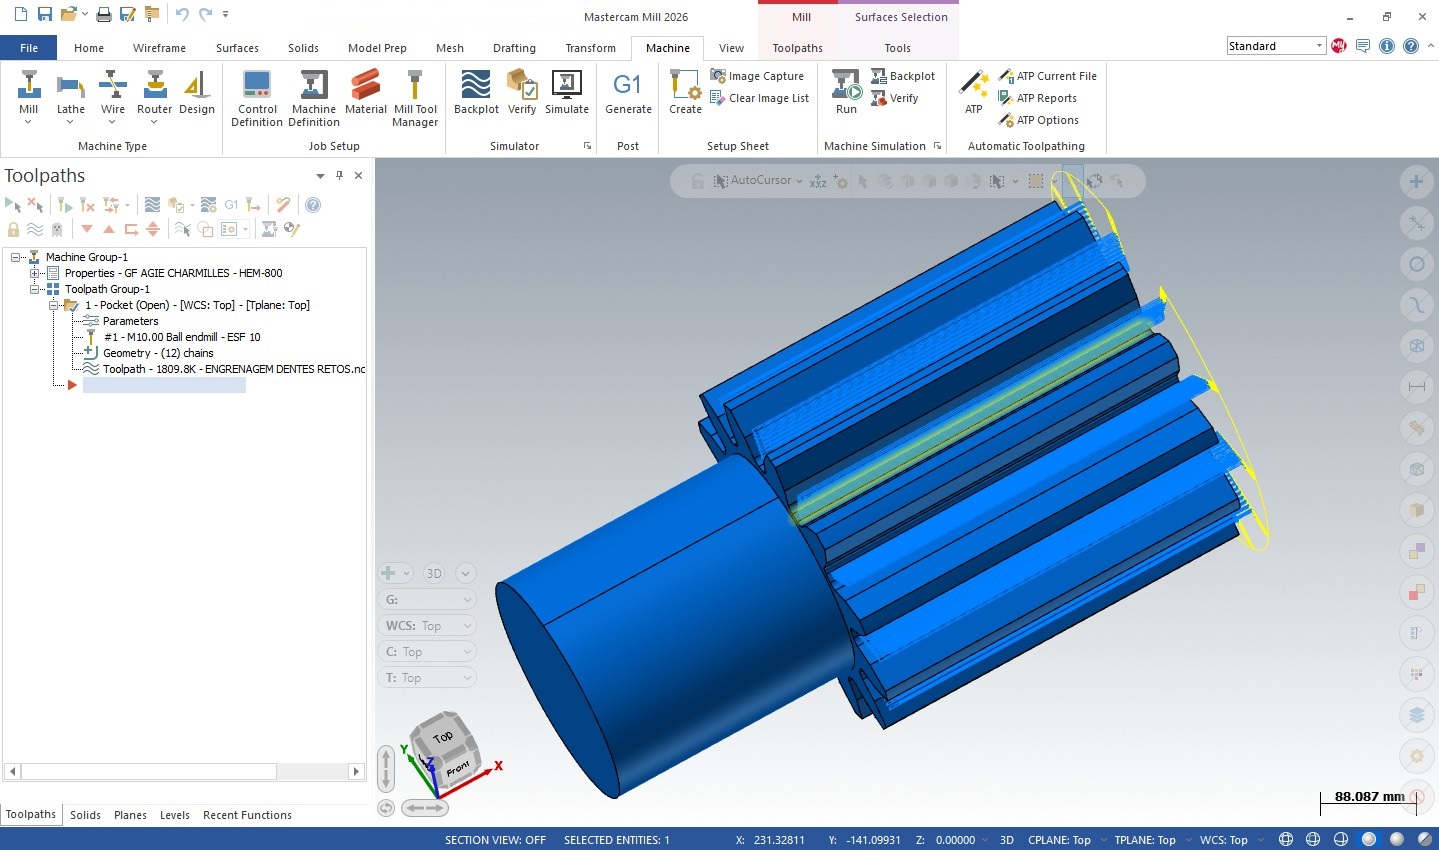Switch to the Surfaces ribbon tab
This screenshot has width=1439, height=850.
(237, 48)
